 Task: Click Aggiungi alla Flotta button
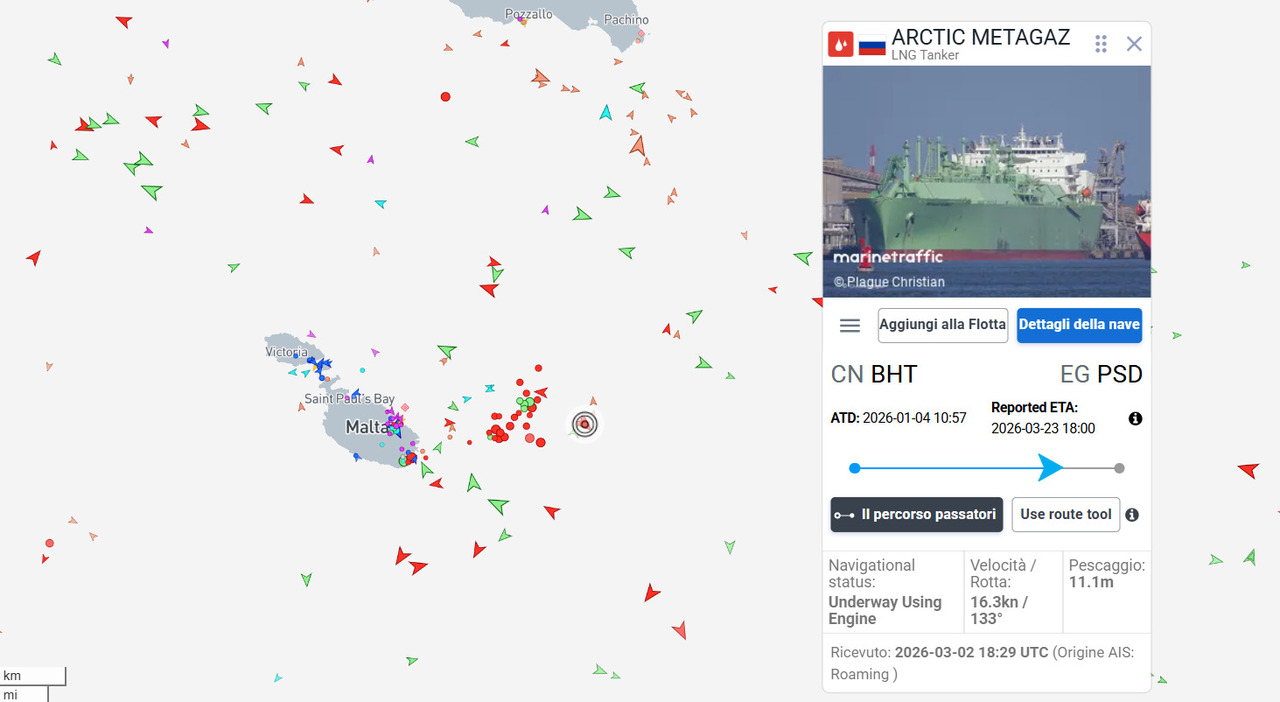coord(942,325)
